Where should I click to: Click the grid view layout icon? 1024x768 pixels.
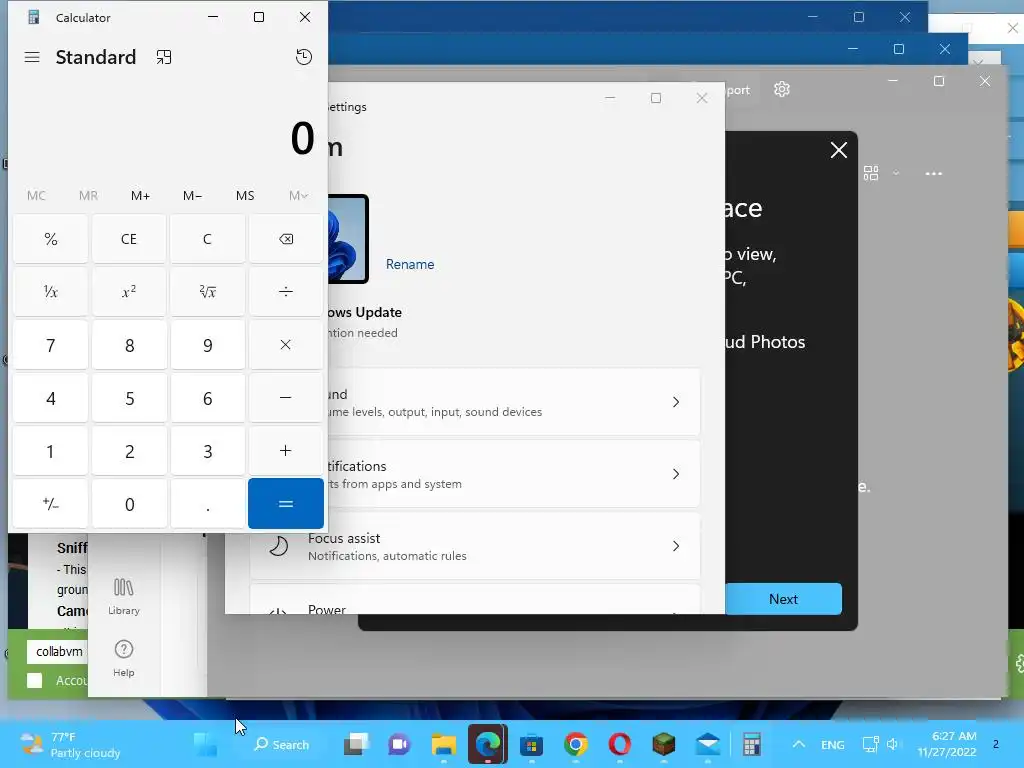(x=871, y=173)
